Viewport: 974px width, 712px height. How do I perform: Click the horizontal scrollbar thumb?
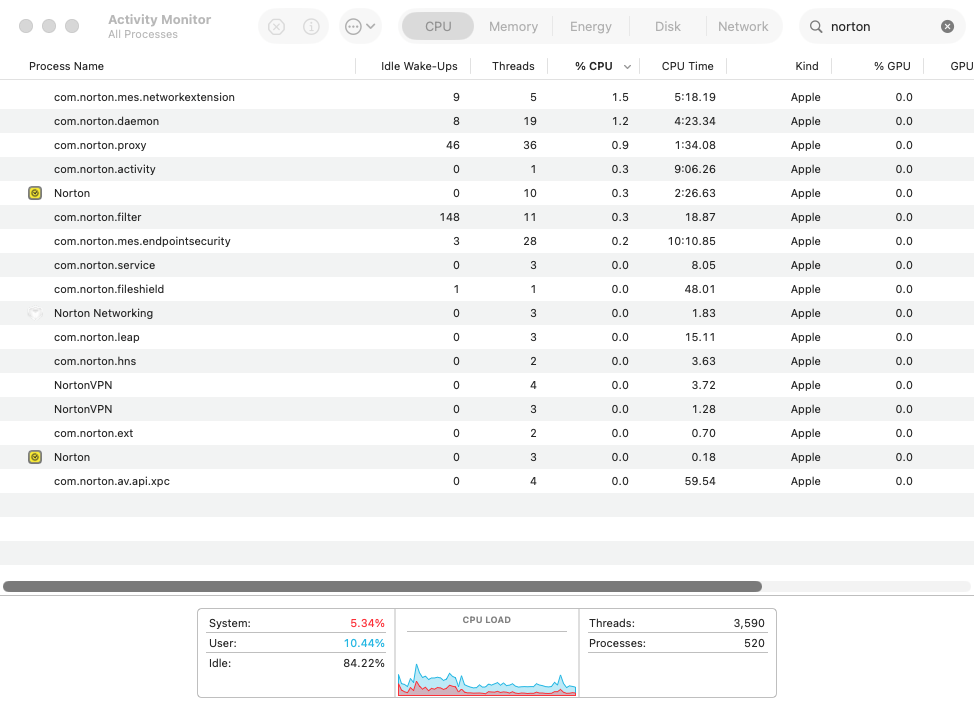pyautogui.click(x=383, y=586)
